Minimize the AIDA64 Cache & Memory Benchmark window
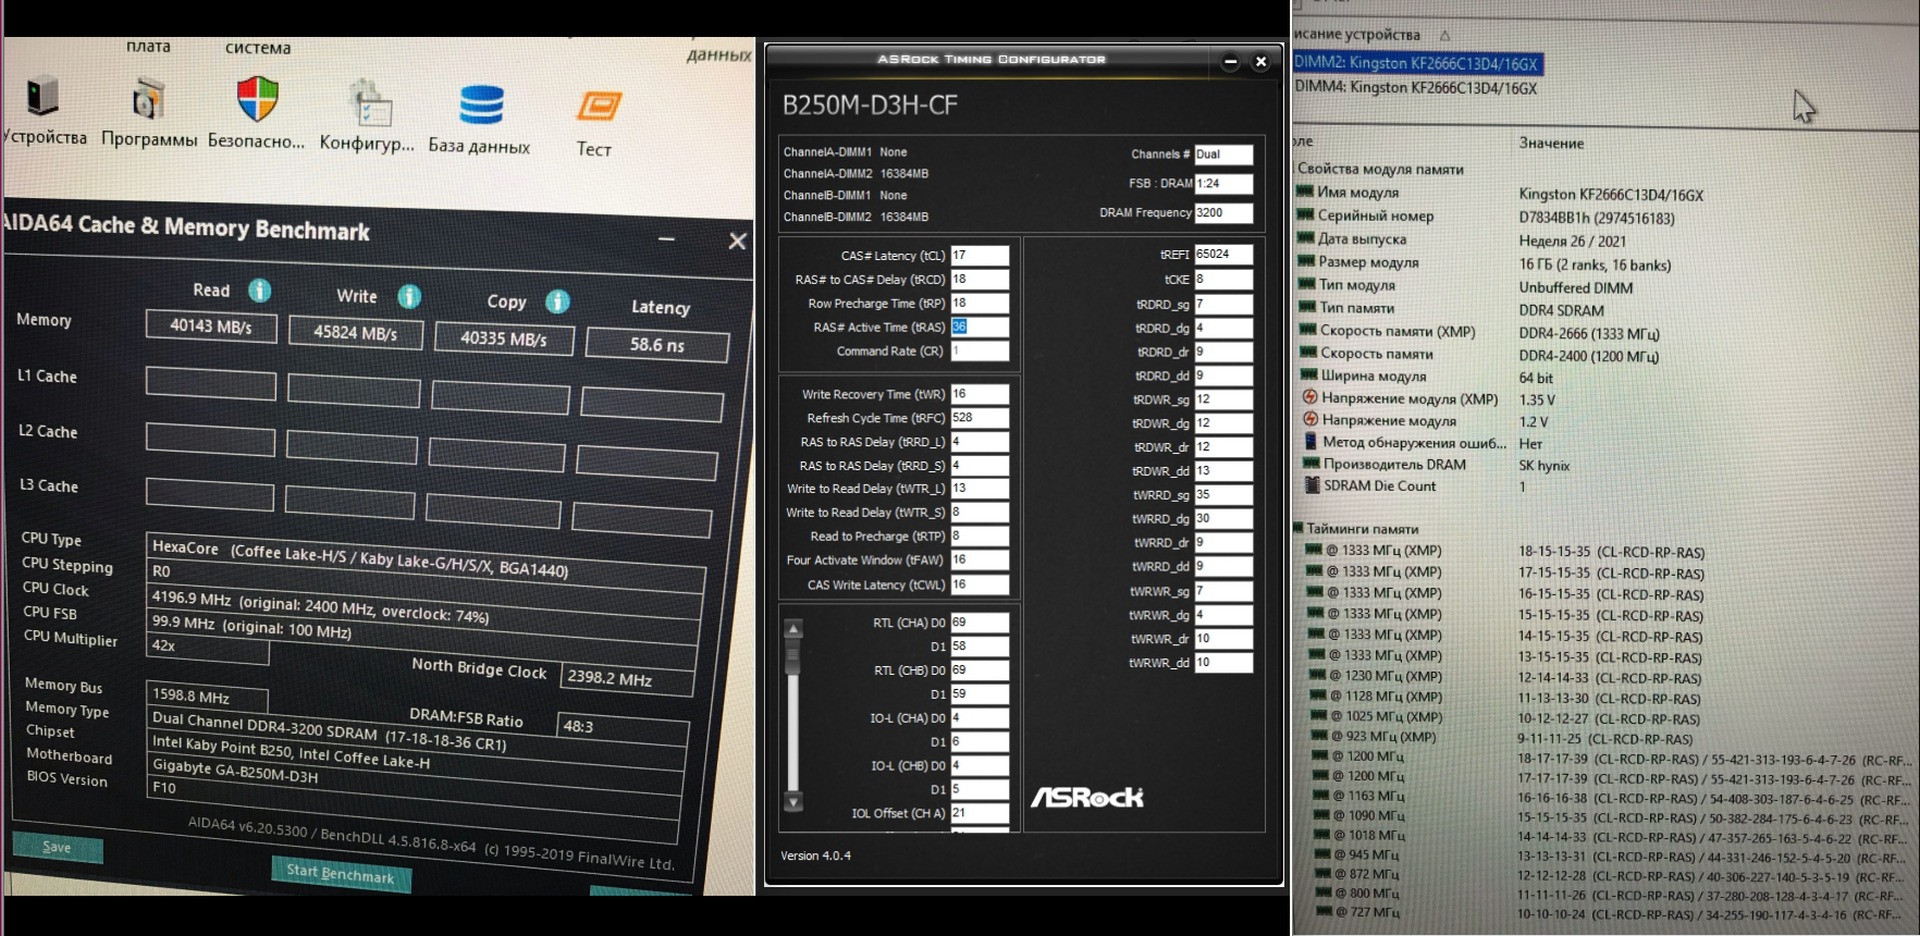This screenshot has height=936, width=1920. (x=666, y=239)
